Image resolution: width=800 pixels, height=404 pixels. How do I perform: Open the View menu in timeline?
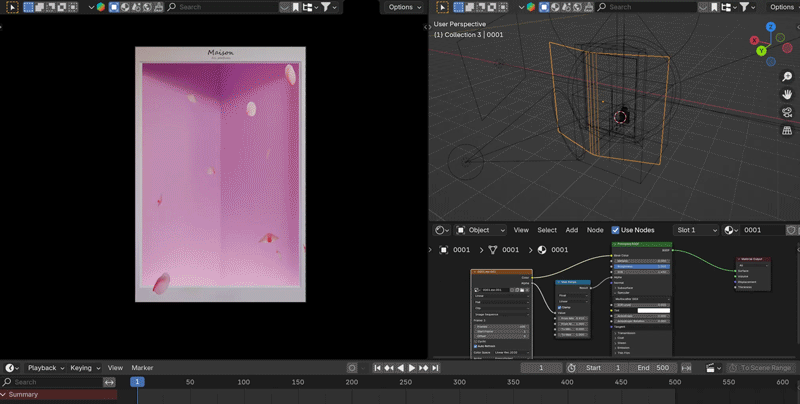(x=115, y=368)
